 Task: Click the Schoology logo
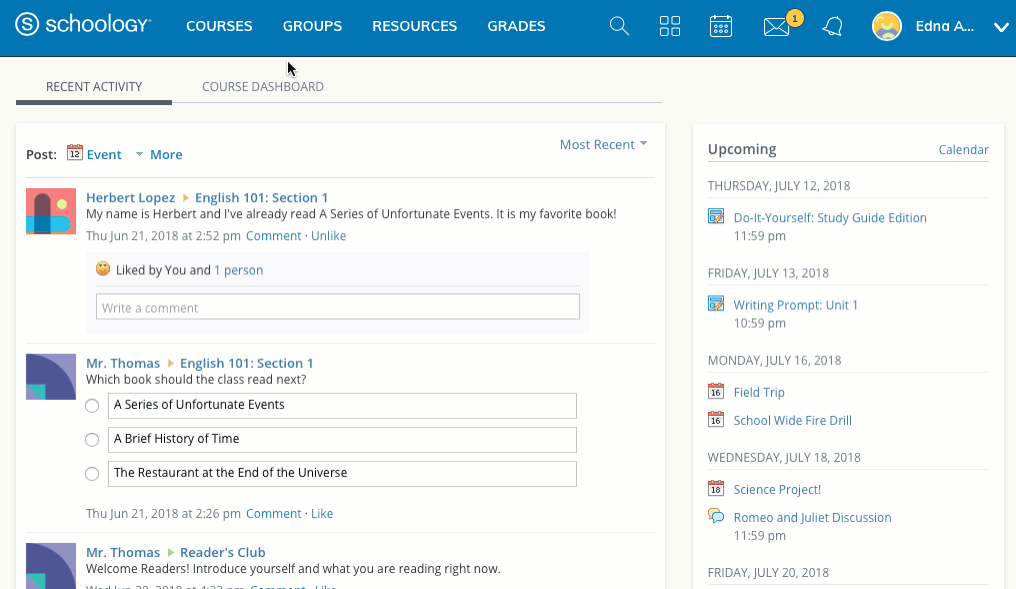click(84, 27)
